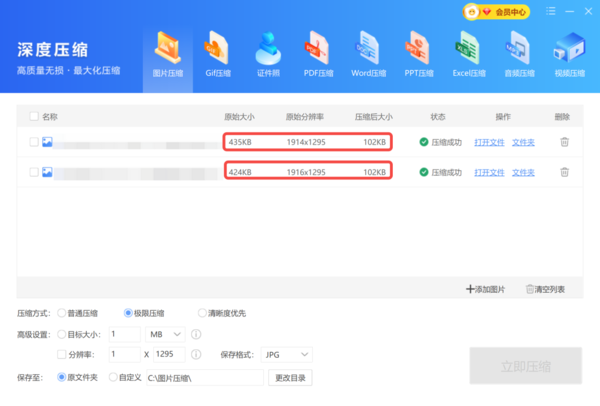Click the 1914x1295 resolution cell
This screenshot has height=406, width=600.
coord(306,142)
